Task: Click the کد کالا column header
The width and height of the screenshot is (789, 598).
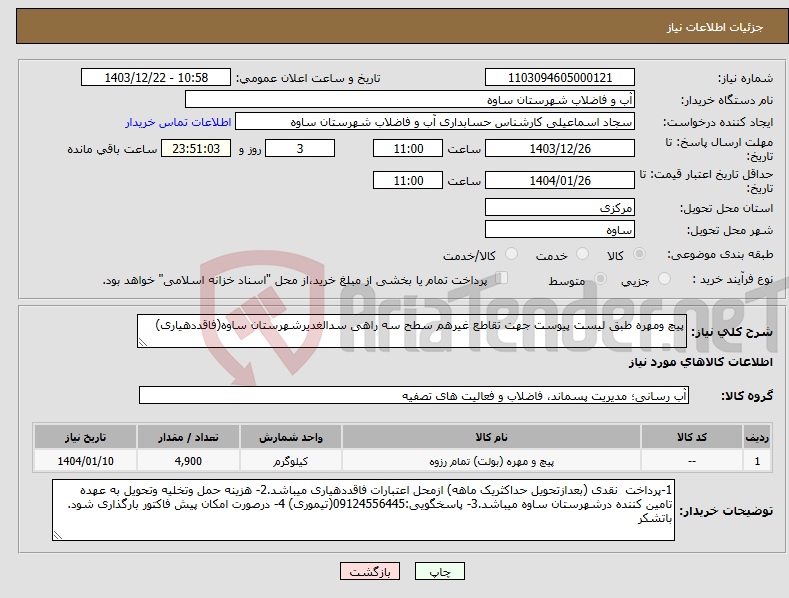Action: coord(692,437)
